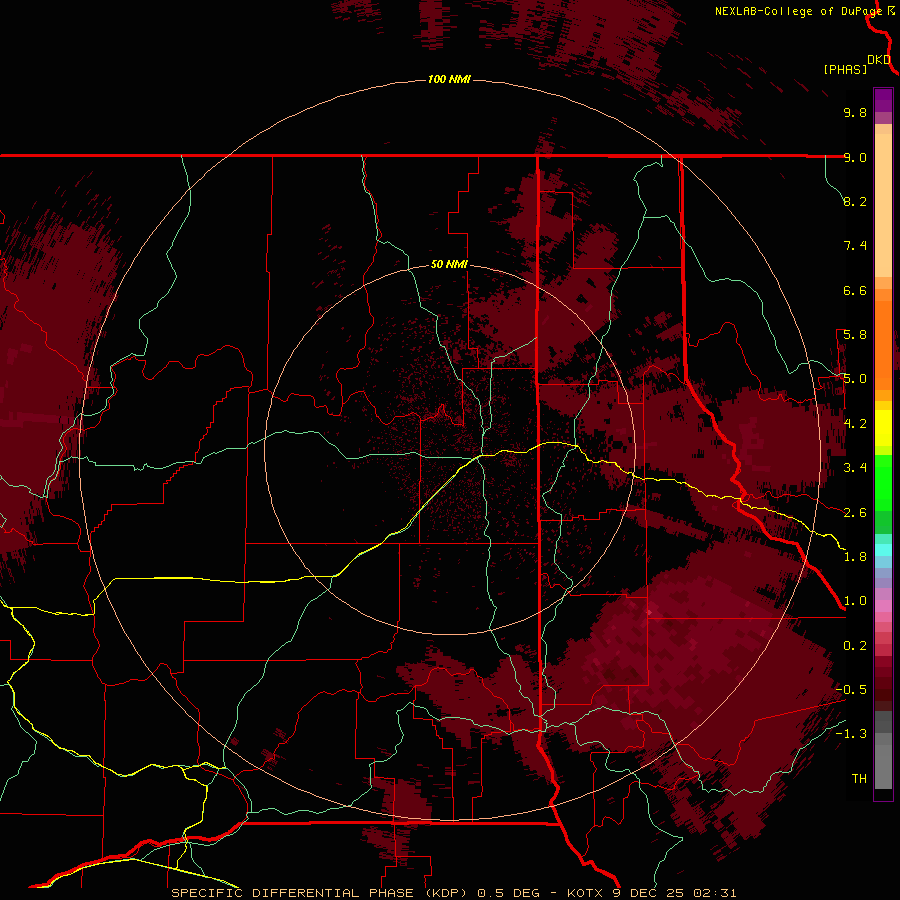The height and width of the screenshot is (900, 900).
Task: Pick the orange color bar segment
Action: click(x=883, y=346)
